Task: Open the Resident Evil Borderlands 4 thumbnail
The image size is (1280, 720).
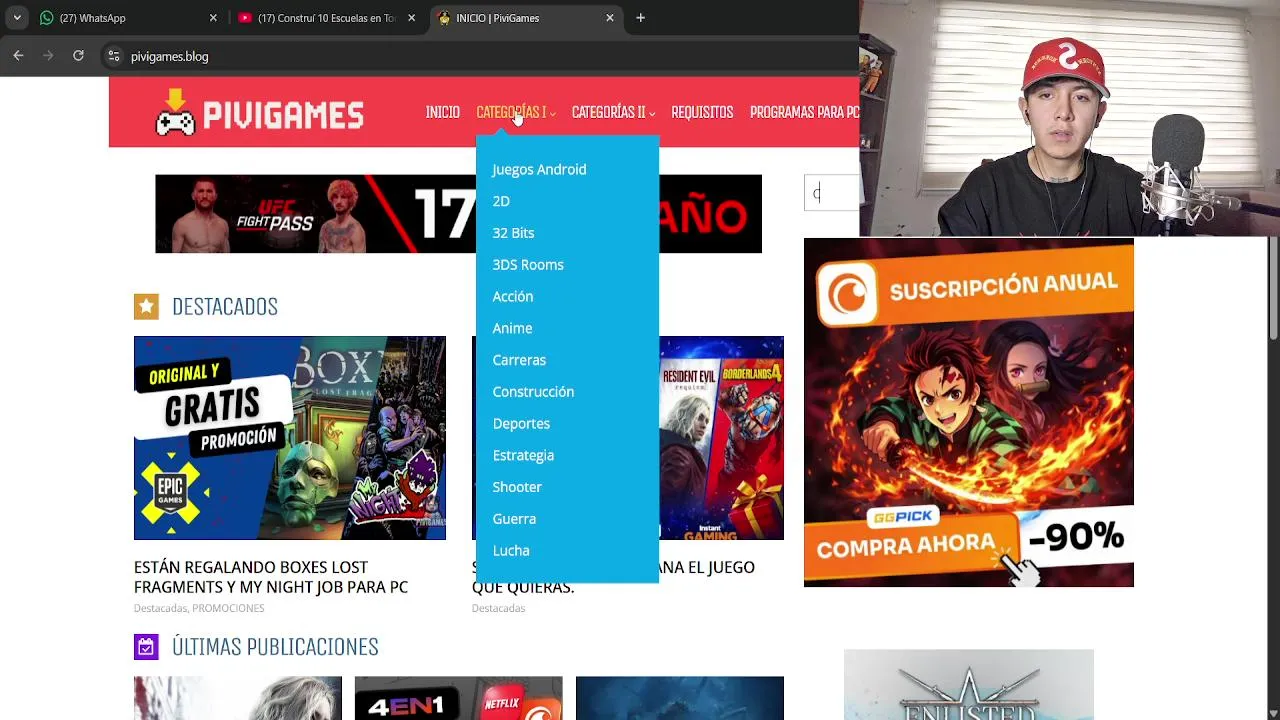Action: click(x=721, y=438)
